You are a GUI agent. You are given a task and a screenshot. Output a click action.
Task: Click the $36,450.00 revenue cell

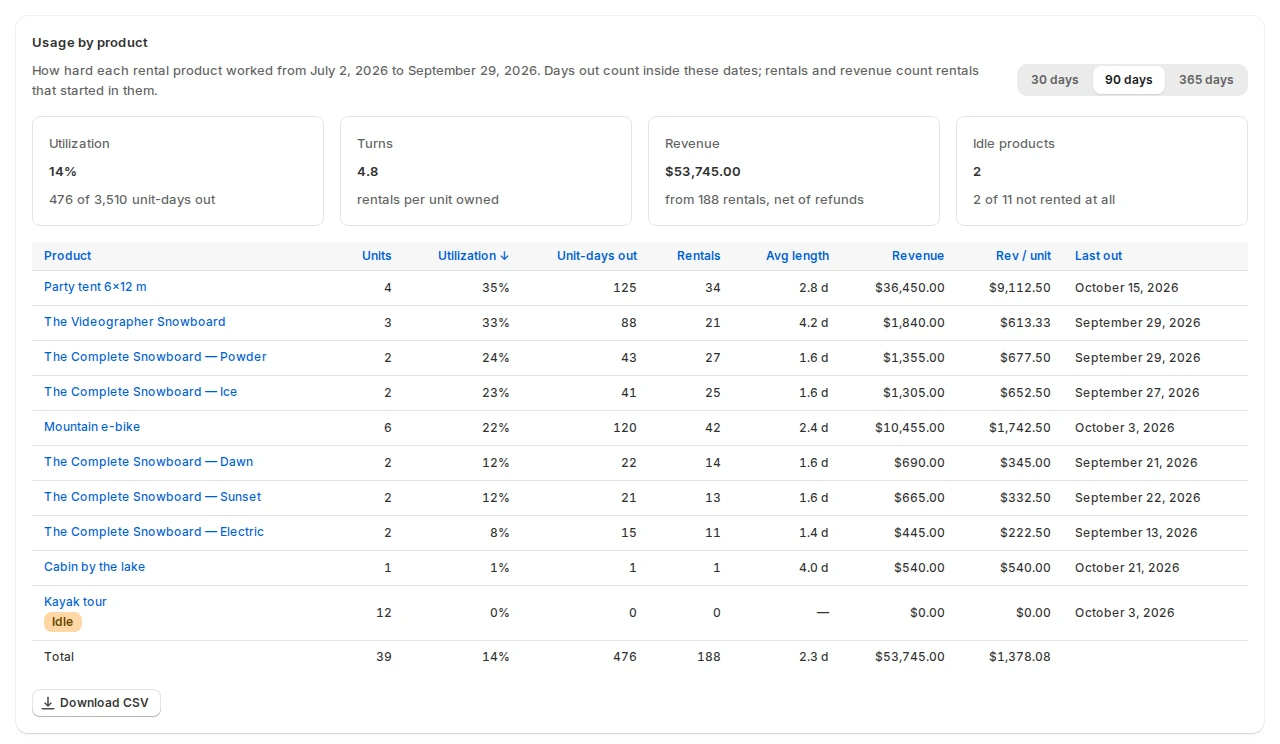[910, 288]
